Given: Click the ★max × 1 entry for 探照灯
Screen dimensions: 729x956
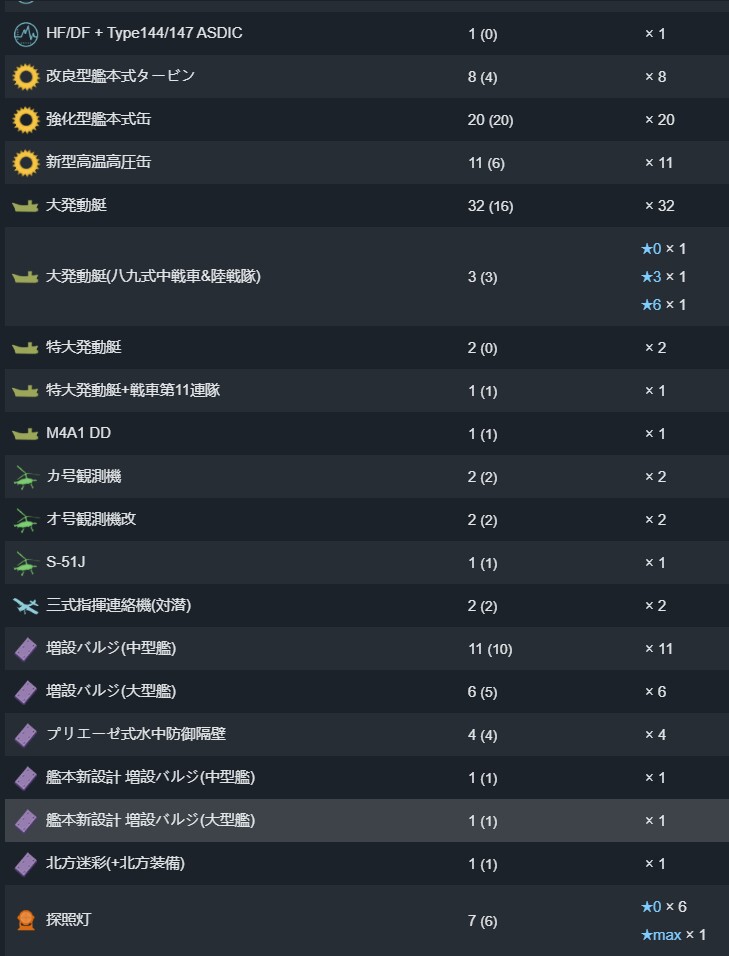Looking at the screenshot, I should click(673, 935).
